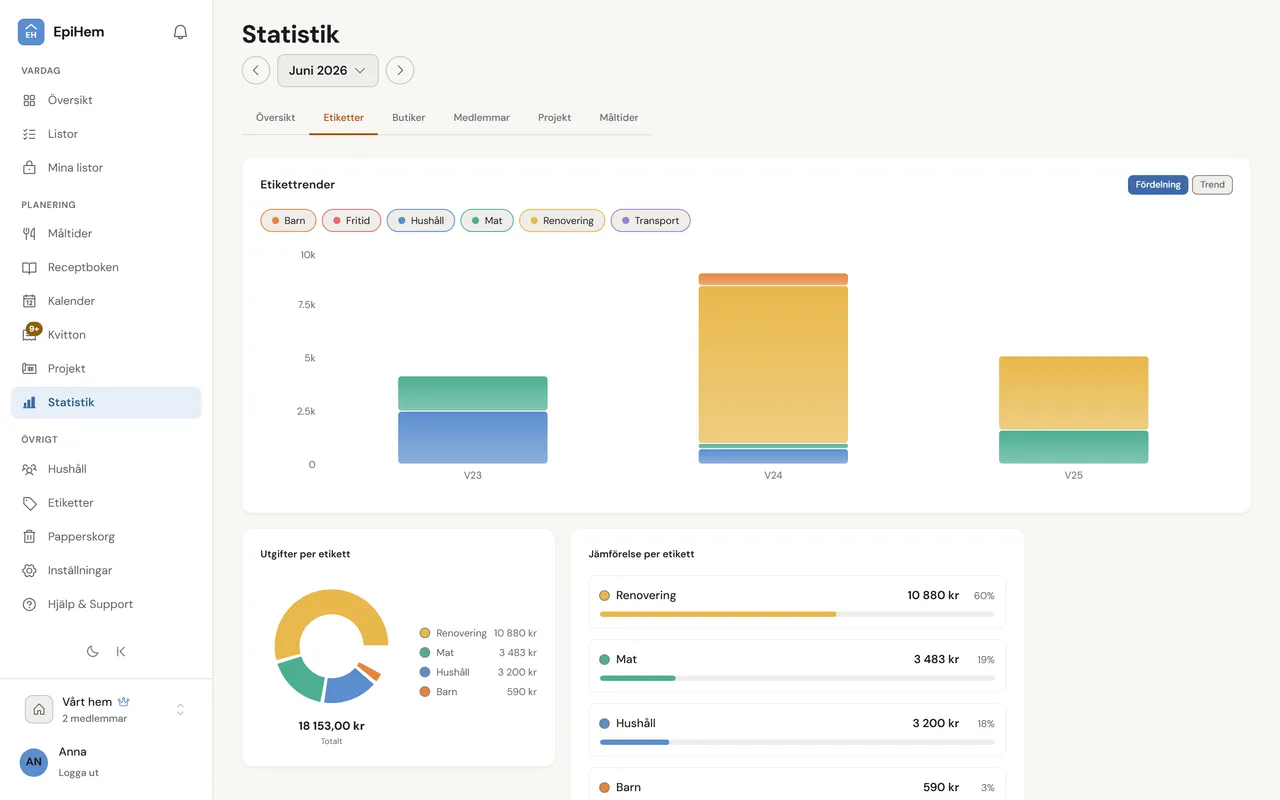Viewport: 1280px width, 800px height.
Task: Click the Hushåll people icon
Action: pyautogui.click(x=30, y=469)
